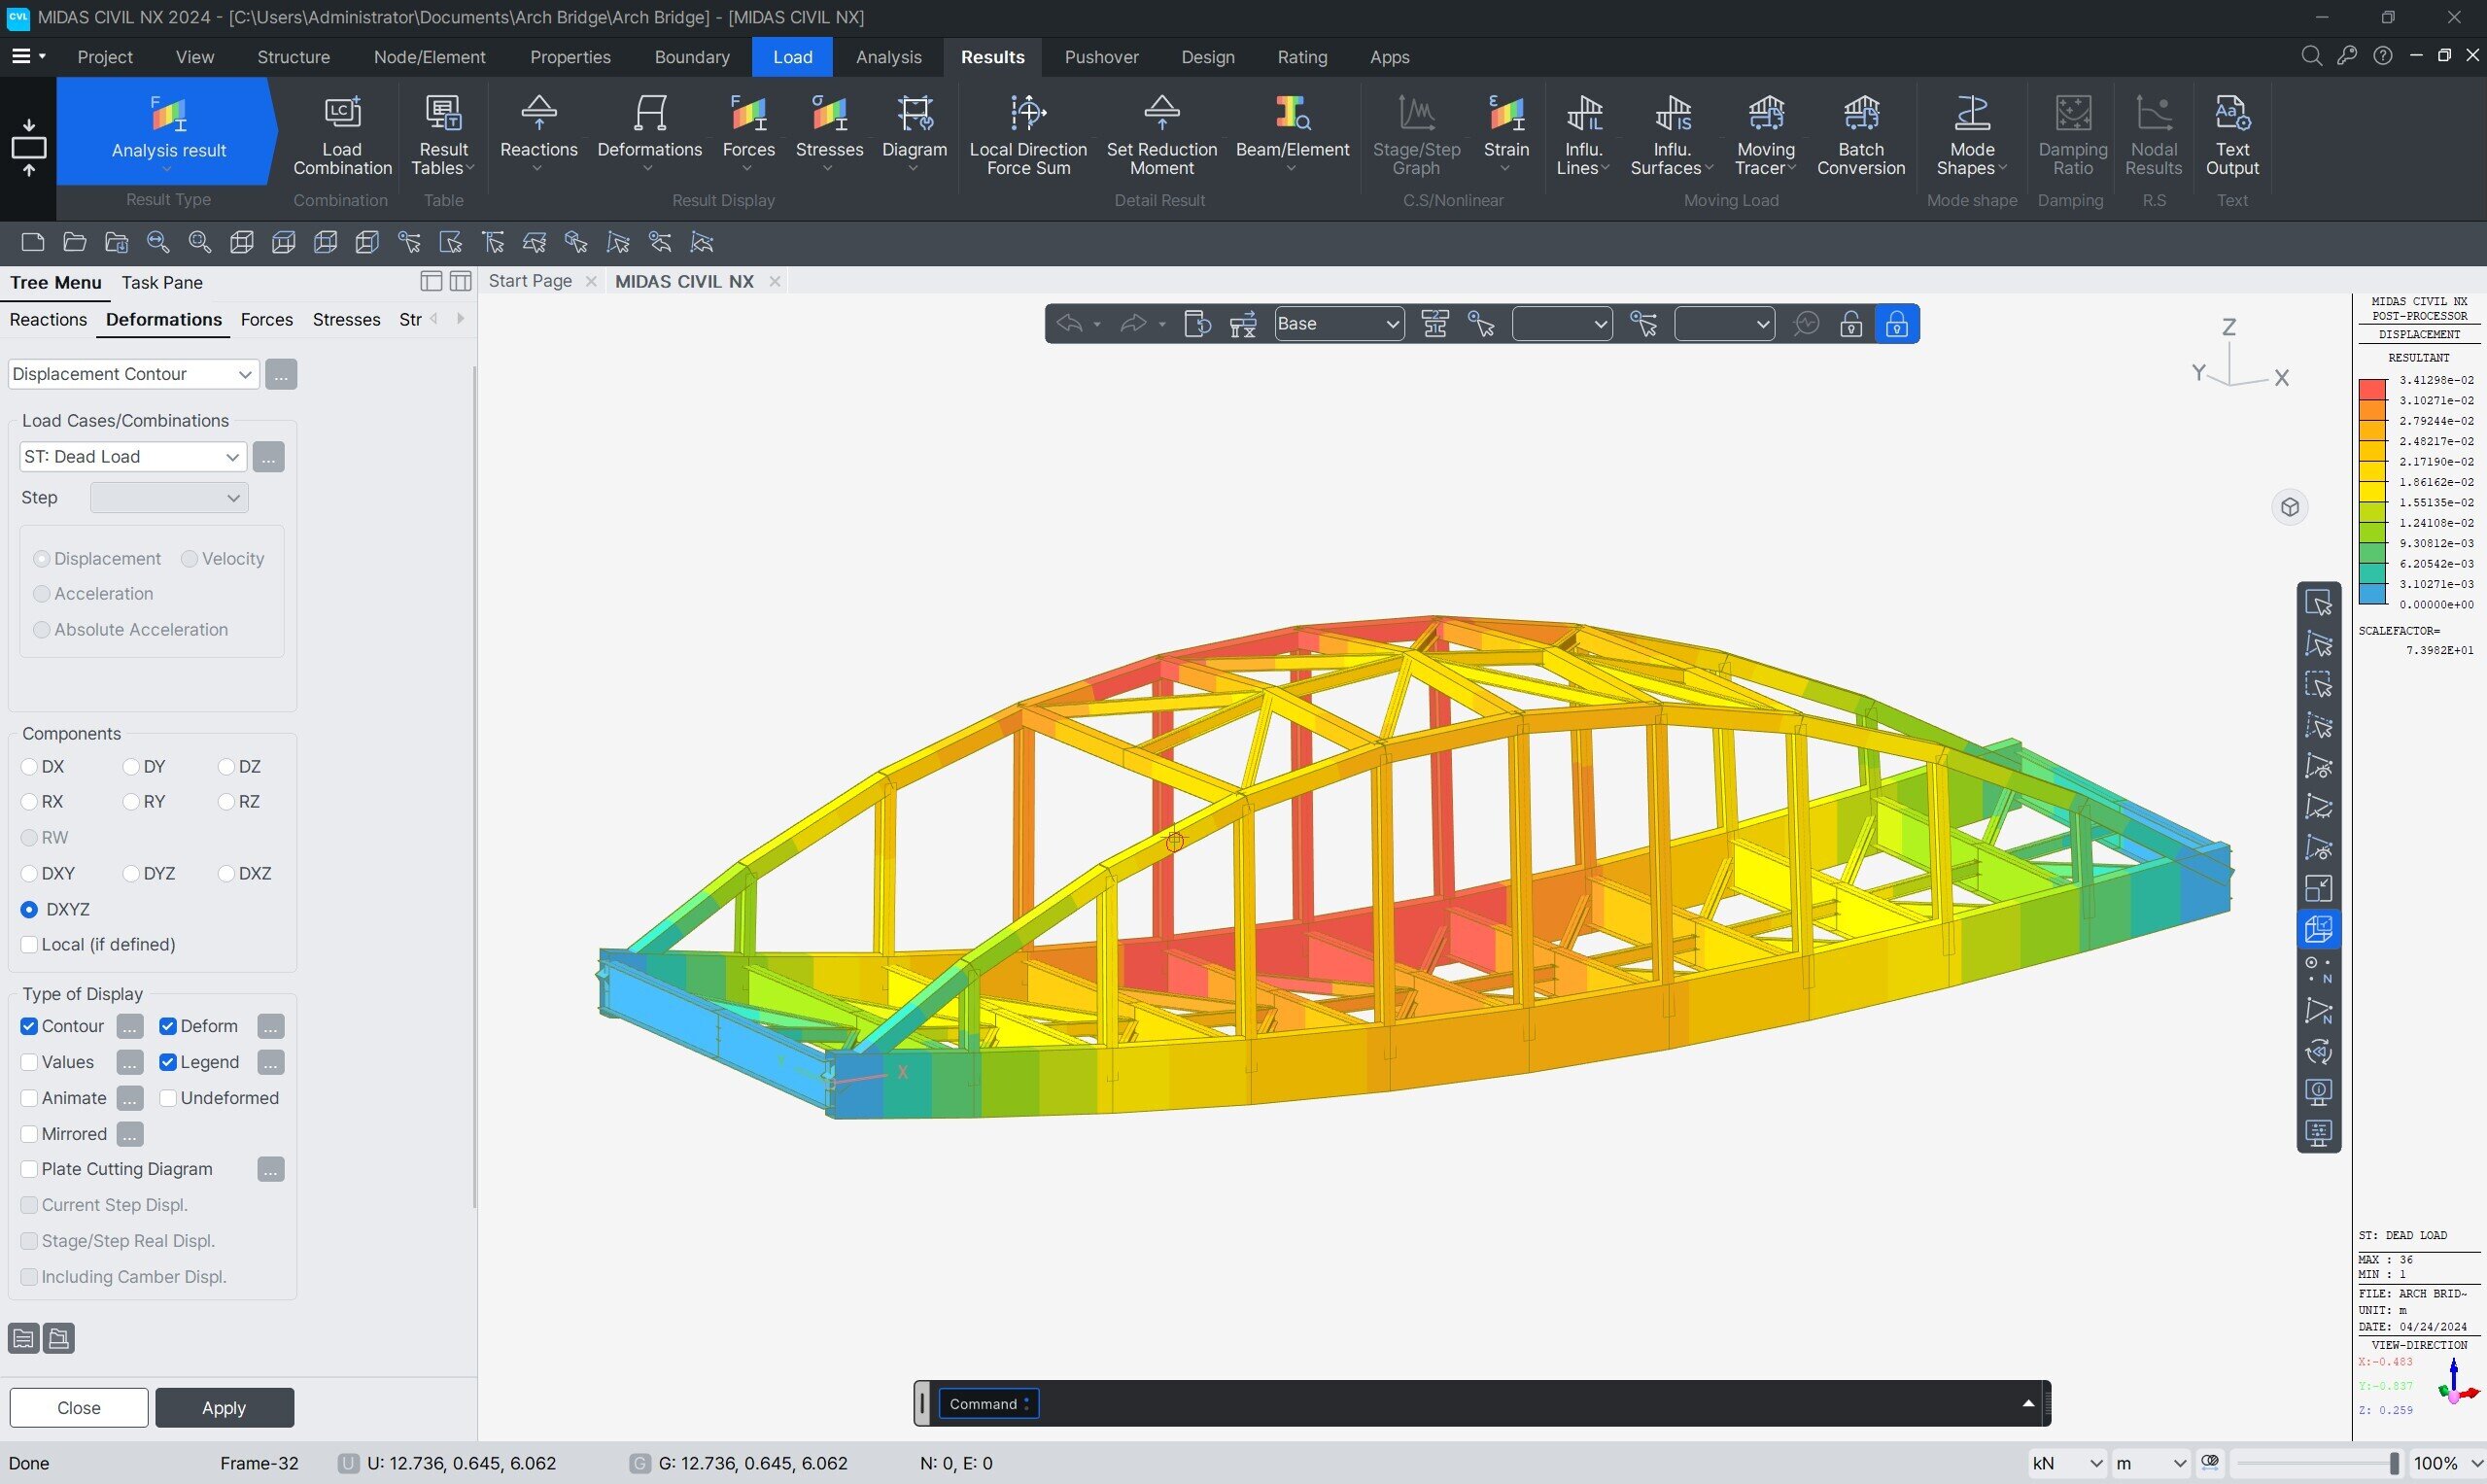Switch to the Pushover ribbon tab
The width and height of the screenshot is (2487, 1484).
point(1101,57)
